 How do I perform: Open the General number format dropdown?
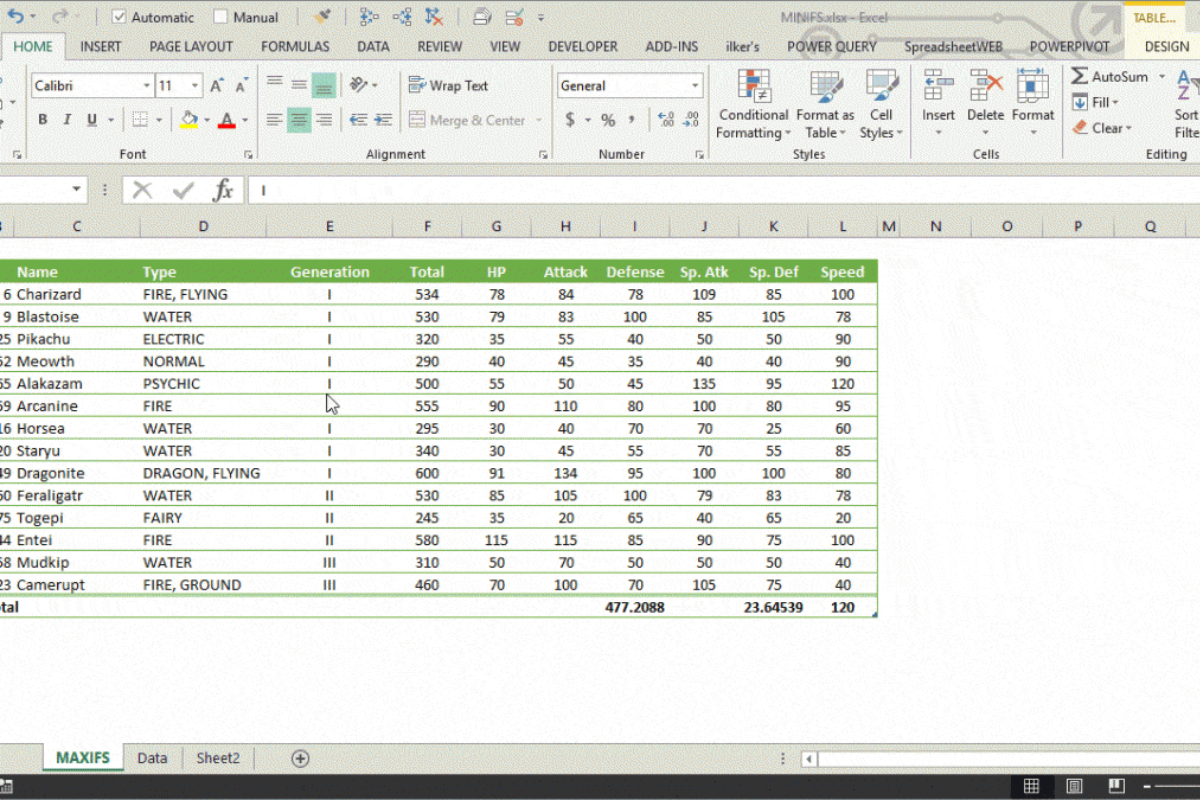pyautogui.click(x=695, y=86)
